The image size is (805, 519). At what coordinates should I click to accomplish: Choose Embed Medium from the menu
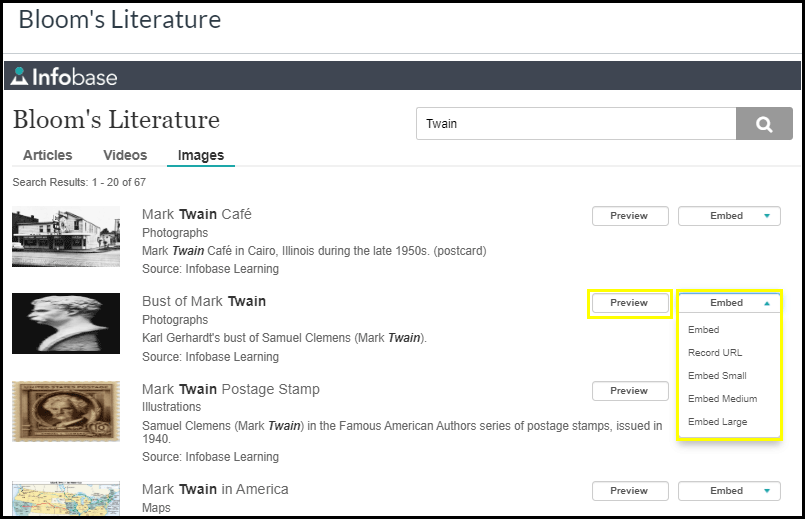(x=722, y=399)
